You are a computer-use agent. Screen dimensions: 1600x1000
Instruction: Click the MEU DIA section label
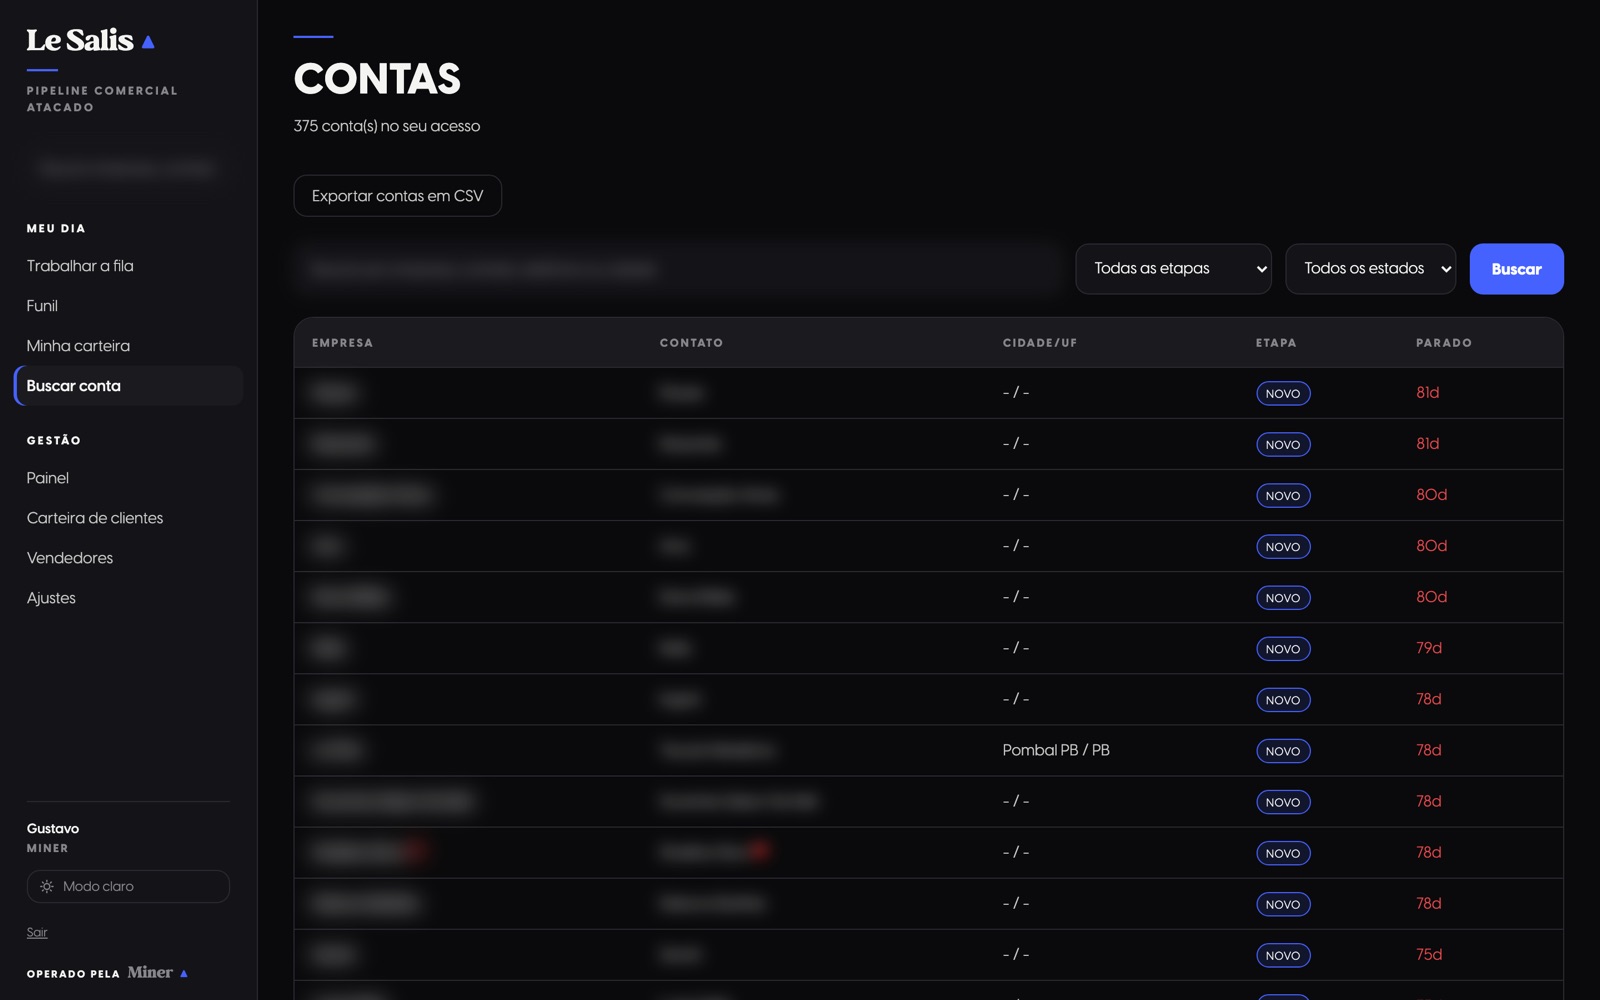[56, 229]
